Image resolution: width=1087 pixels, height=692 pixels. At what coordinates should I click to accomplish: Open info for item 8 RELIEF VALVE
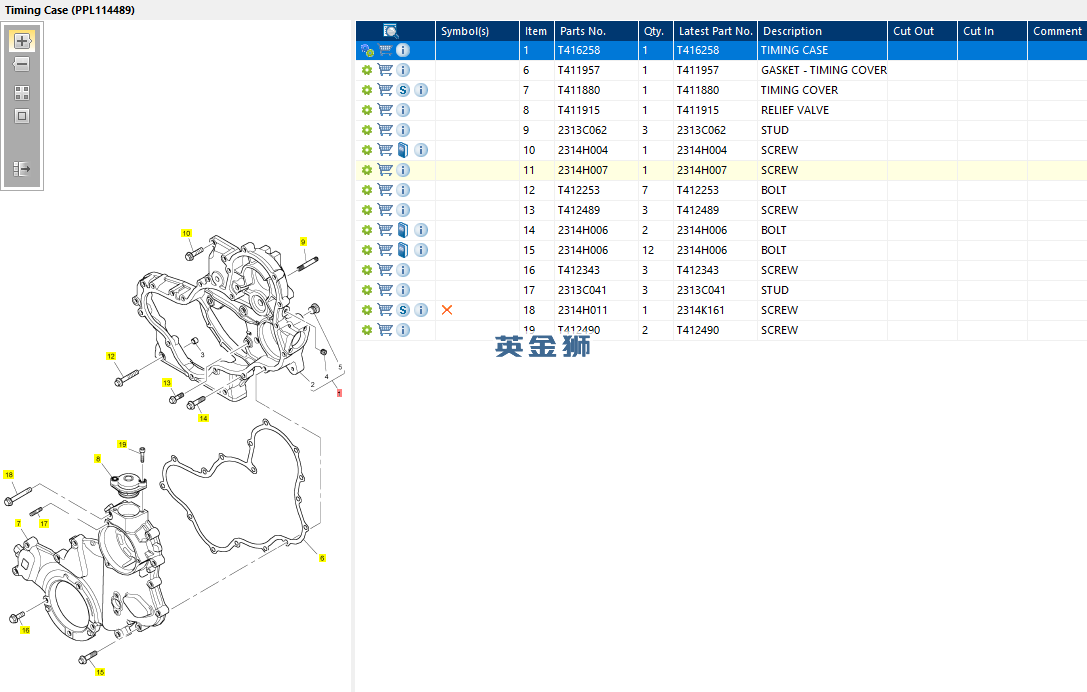[x=403, y=110]
